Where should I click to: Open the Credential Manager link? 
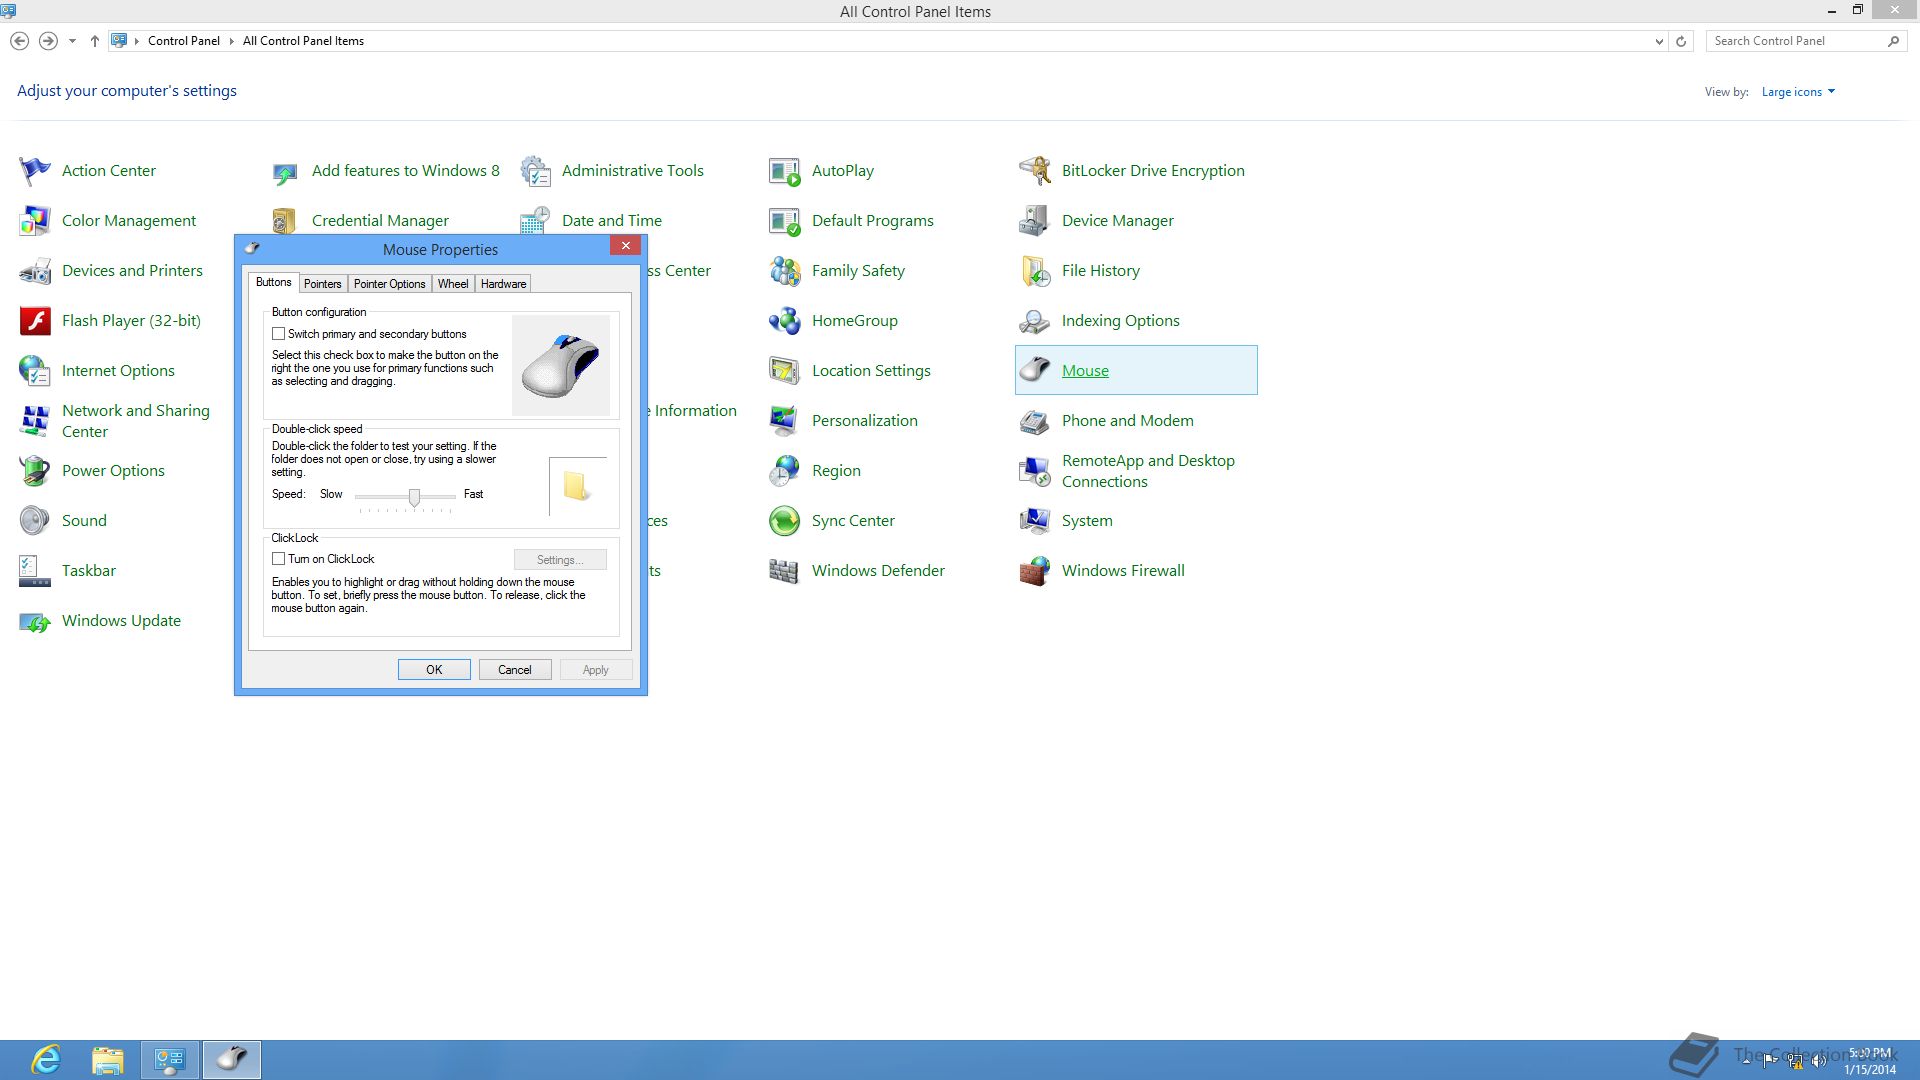pos(380,221)
